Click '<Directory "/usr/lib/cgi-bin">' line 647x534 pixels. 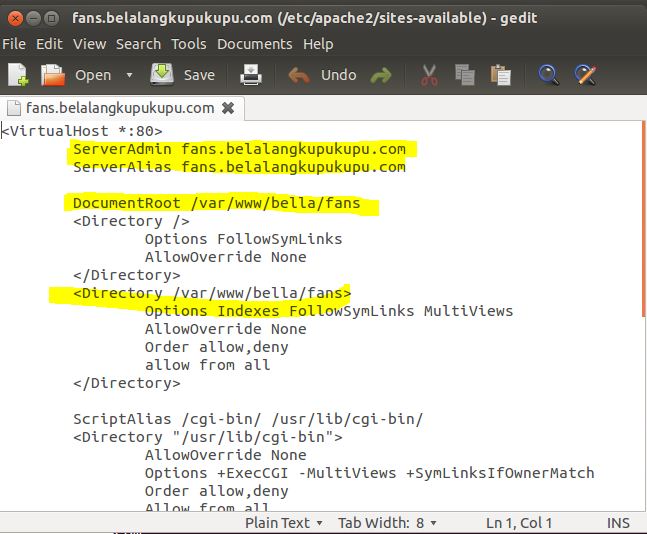[208, 437]
